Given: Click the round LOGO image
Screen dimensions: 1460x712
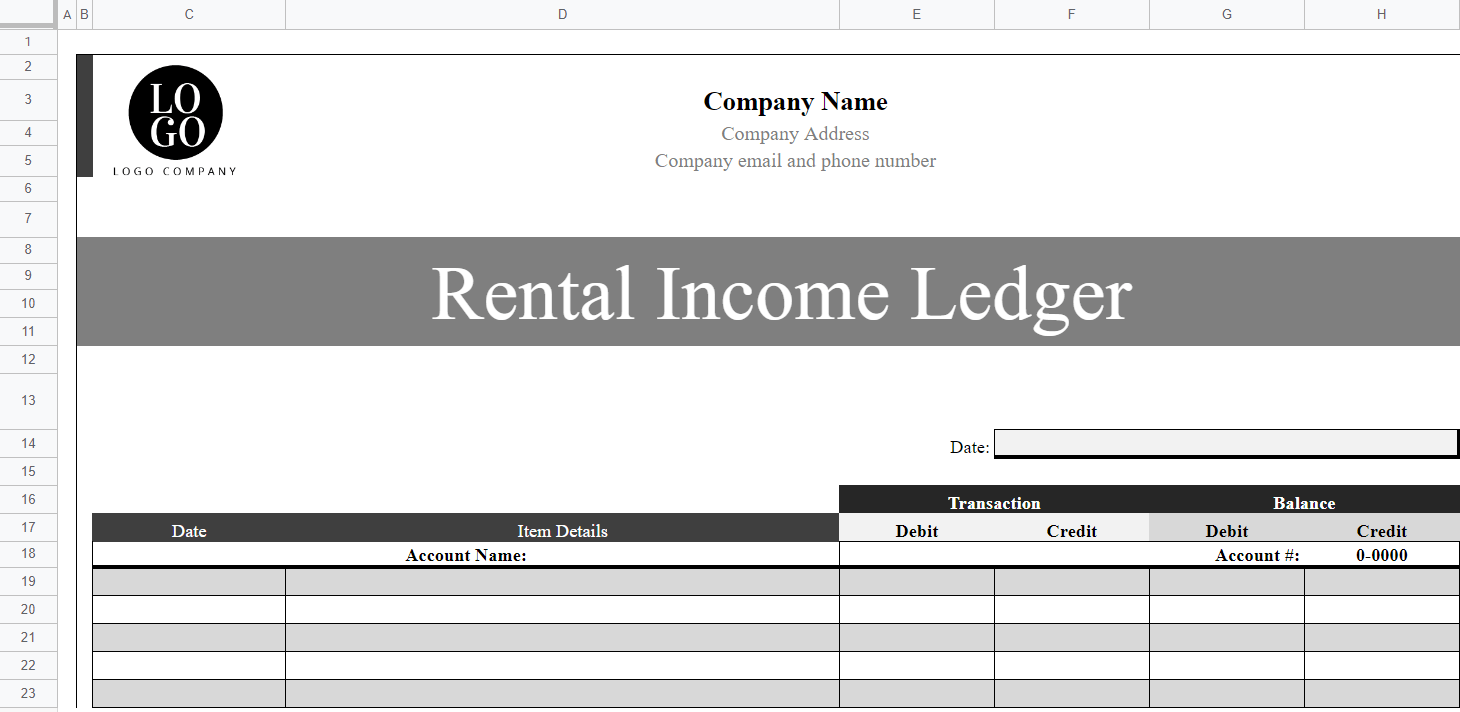Looking at the screenshot, I should tap(175, 112).
